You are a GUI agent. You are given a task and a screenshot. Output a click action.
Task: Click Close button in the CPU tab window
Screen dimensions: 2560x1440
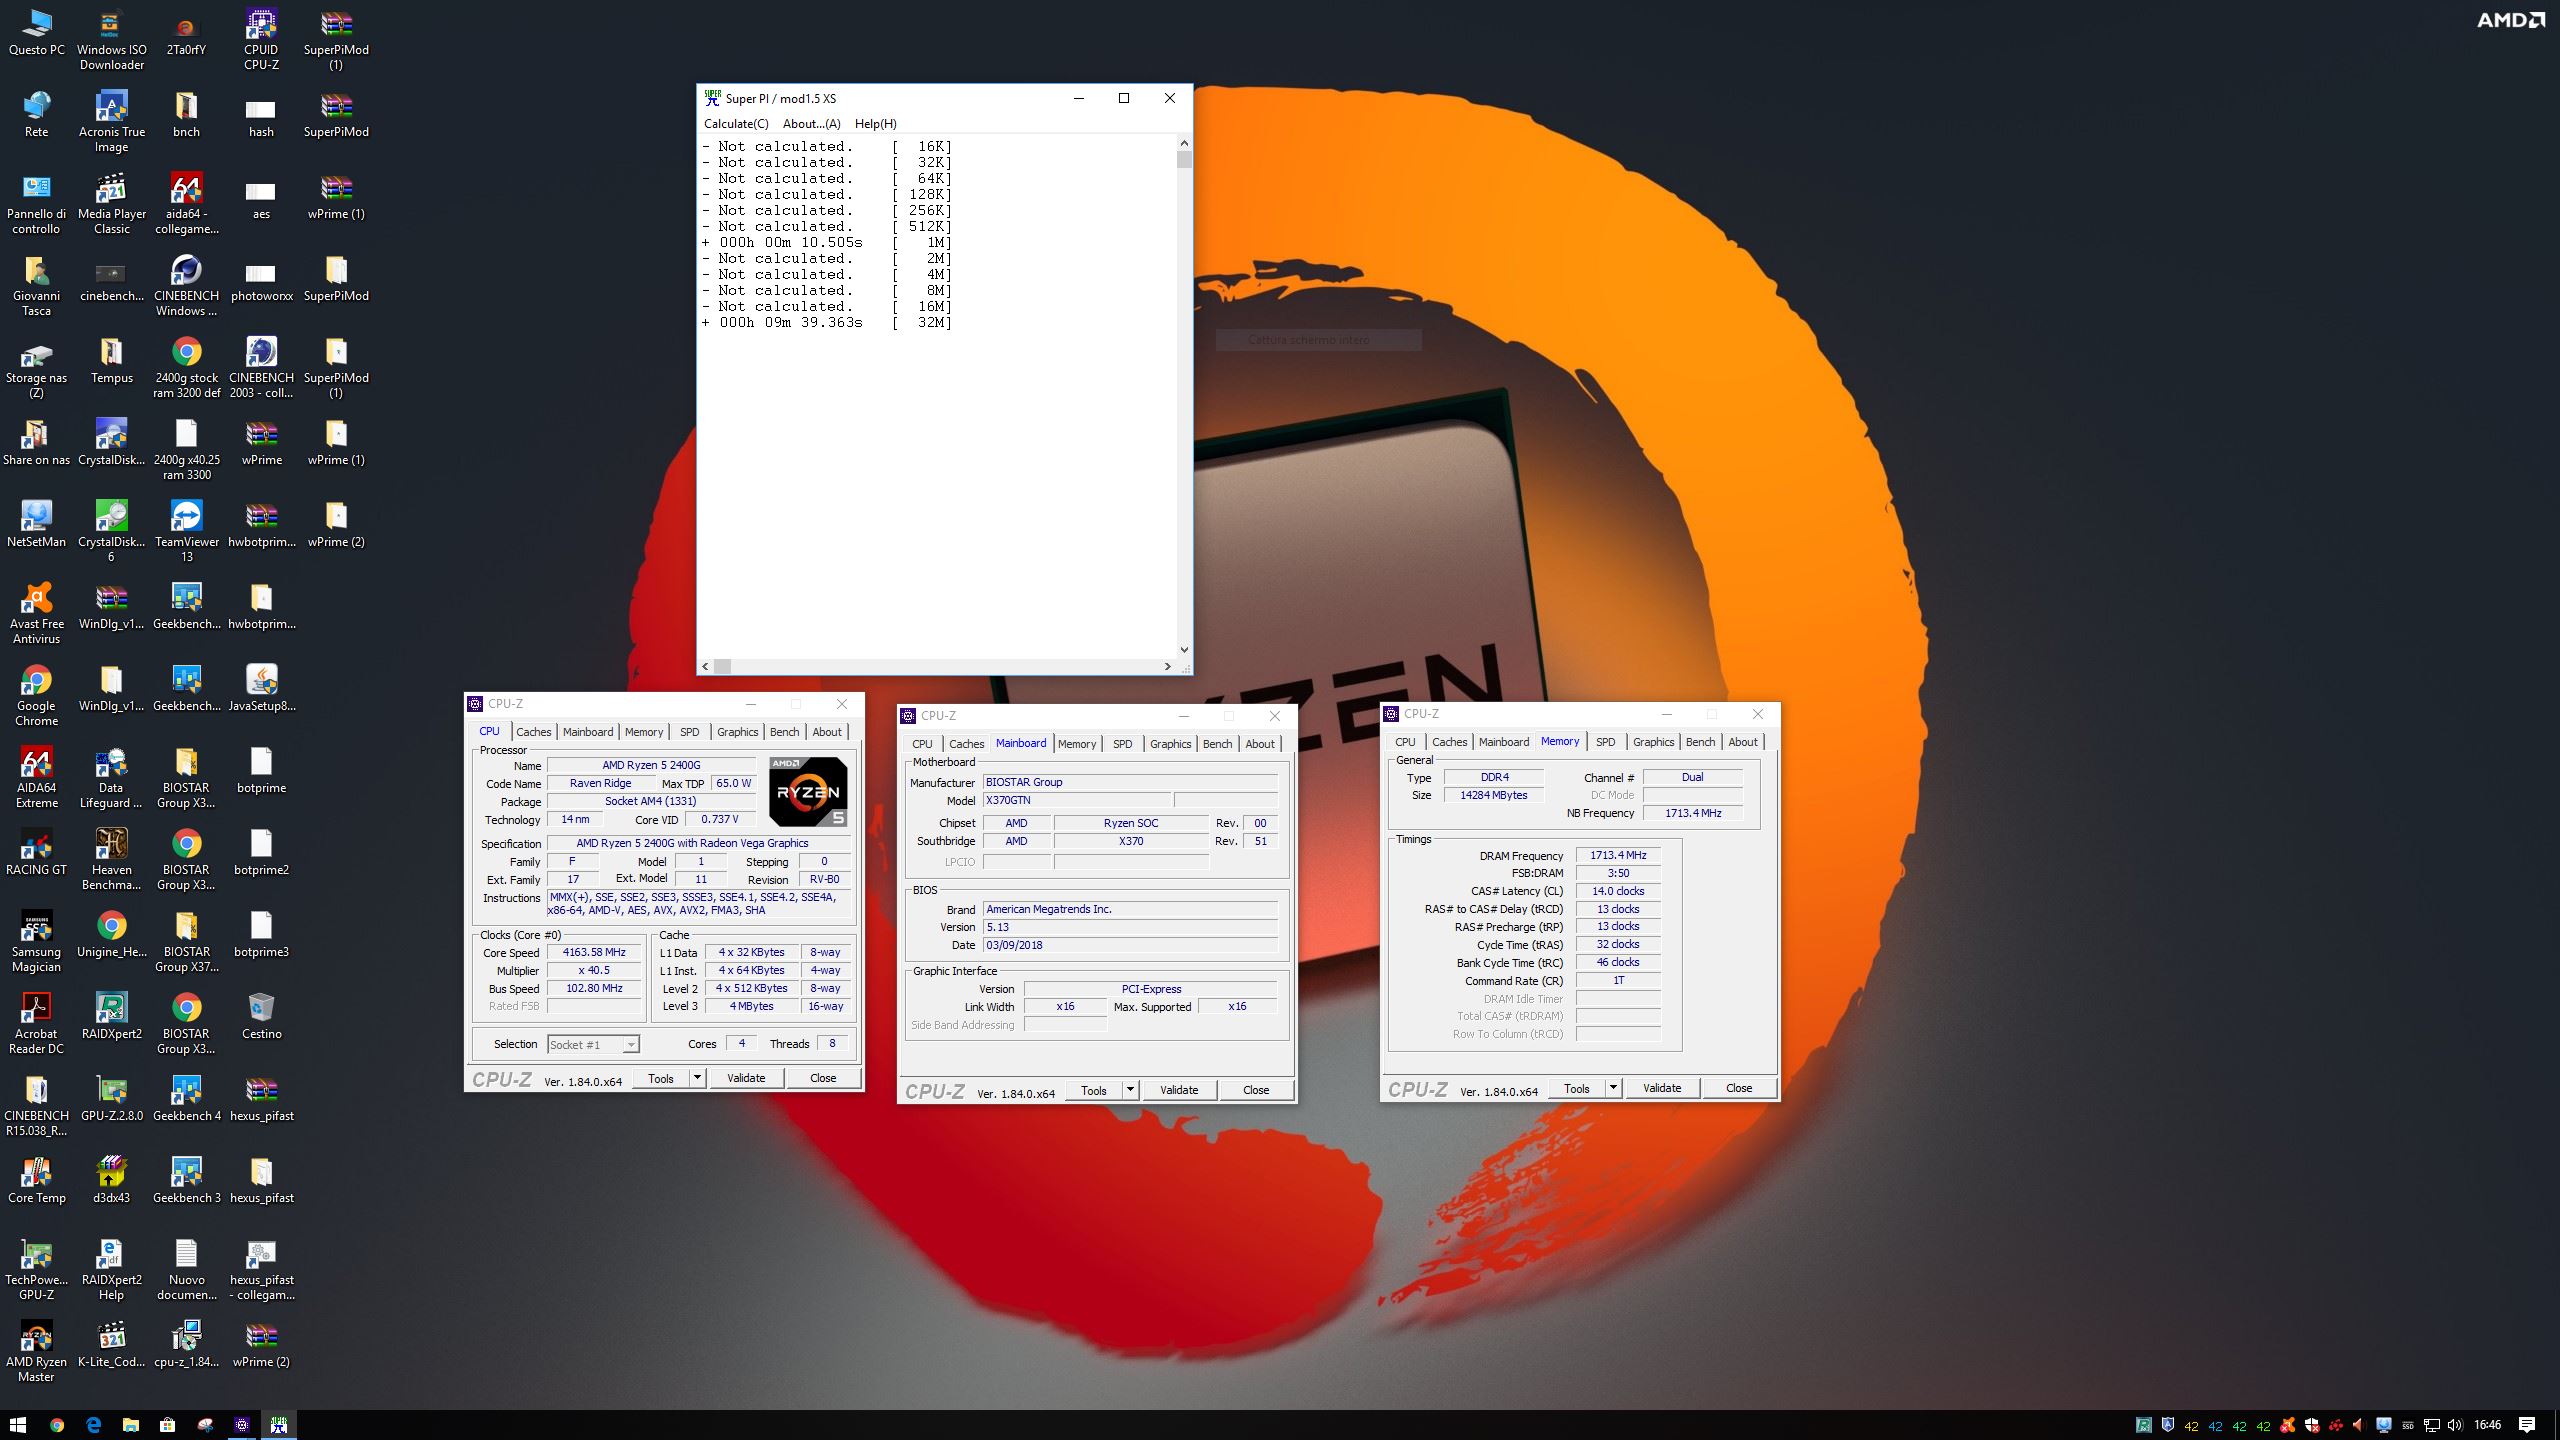(x=823, y=1078)
